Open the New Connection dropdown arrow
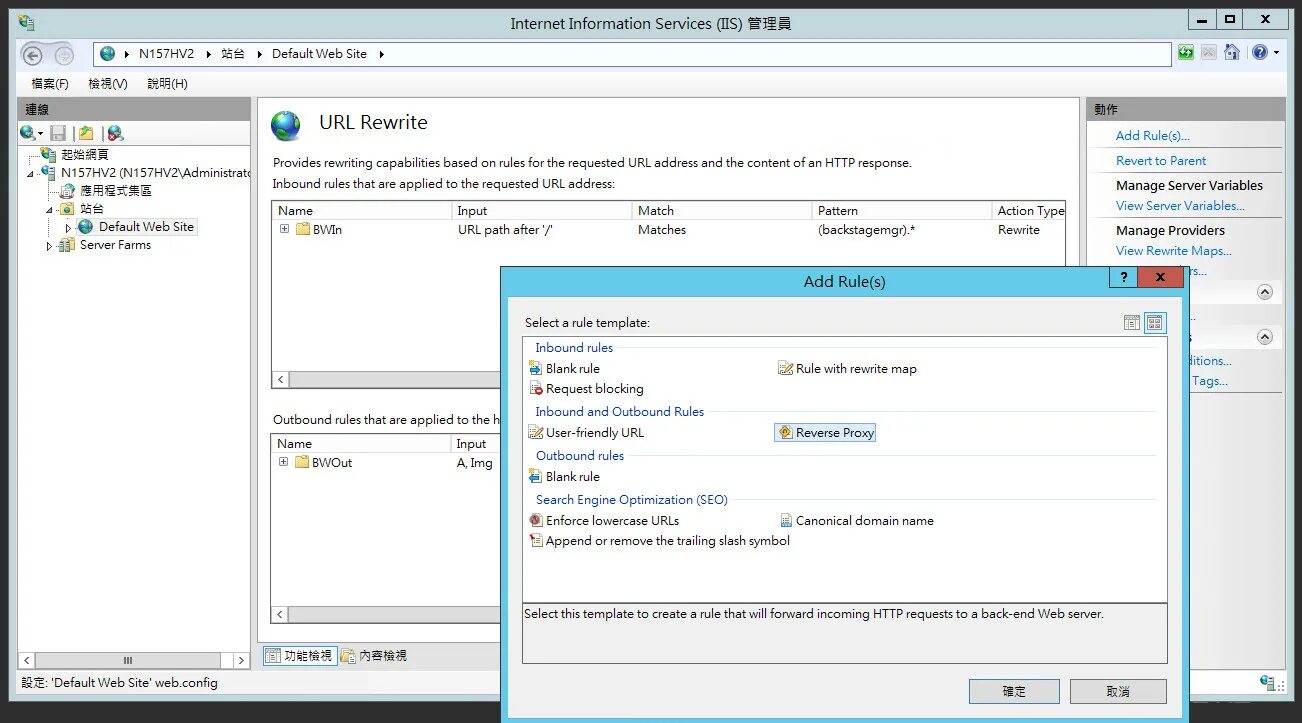This screenshot has width=1302, height=723. click(41, 134)
